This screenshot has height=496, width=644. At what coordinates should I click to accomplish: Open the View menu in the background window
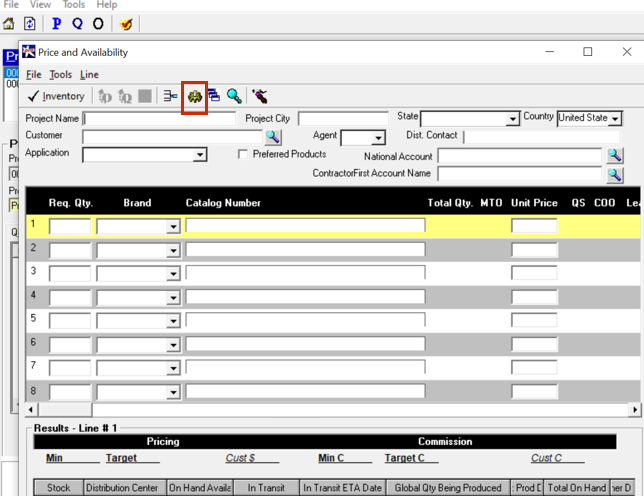40,5
